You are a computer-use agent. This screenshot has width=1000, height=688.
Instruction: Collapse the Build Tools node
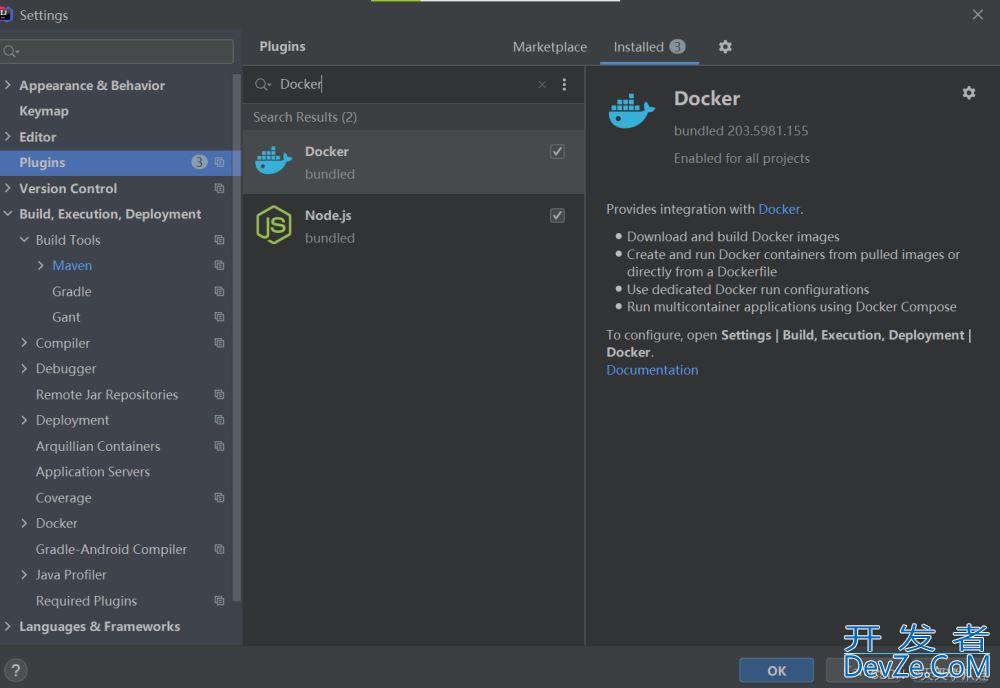click(x=24, y=240)
